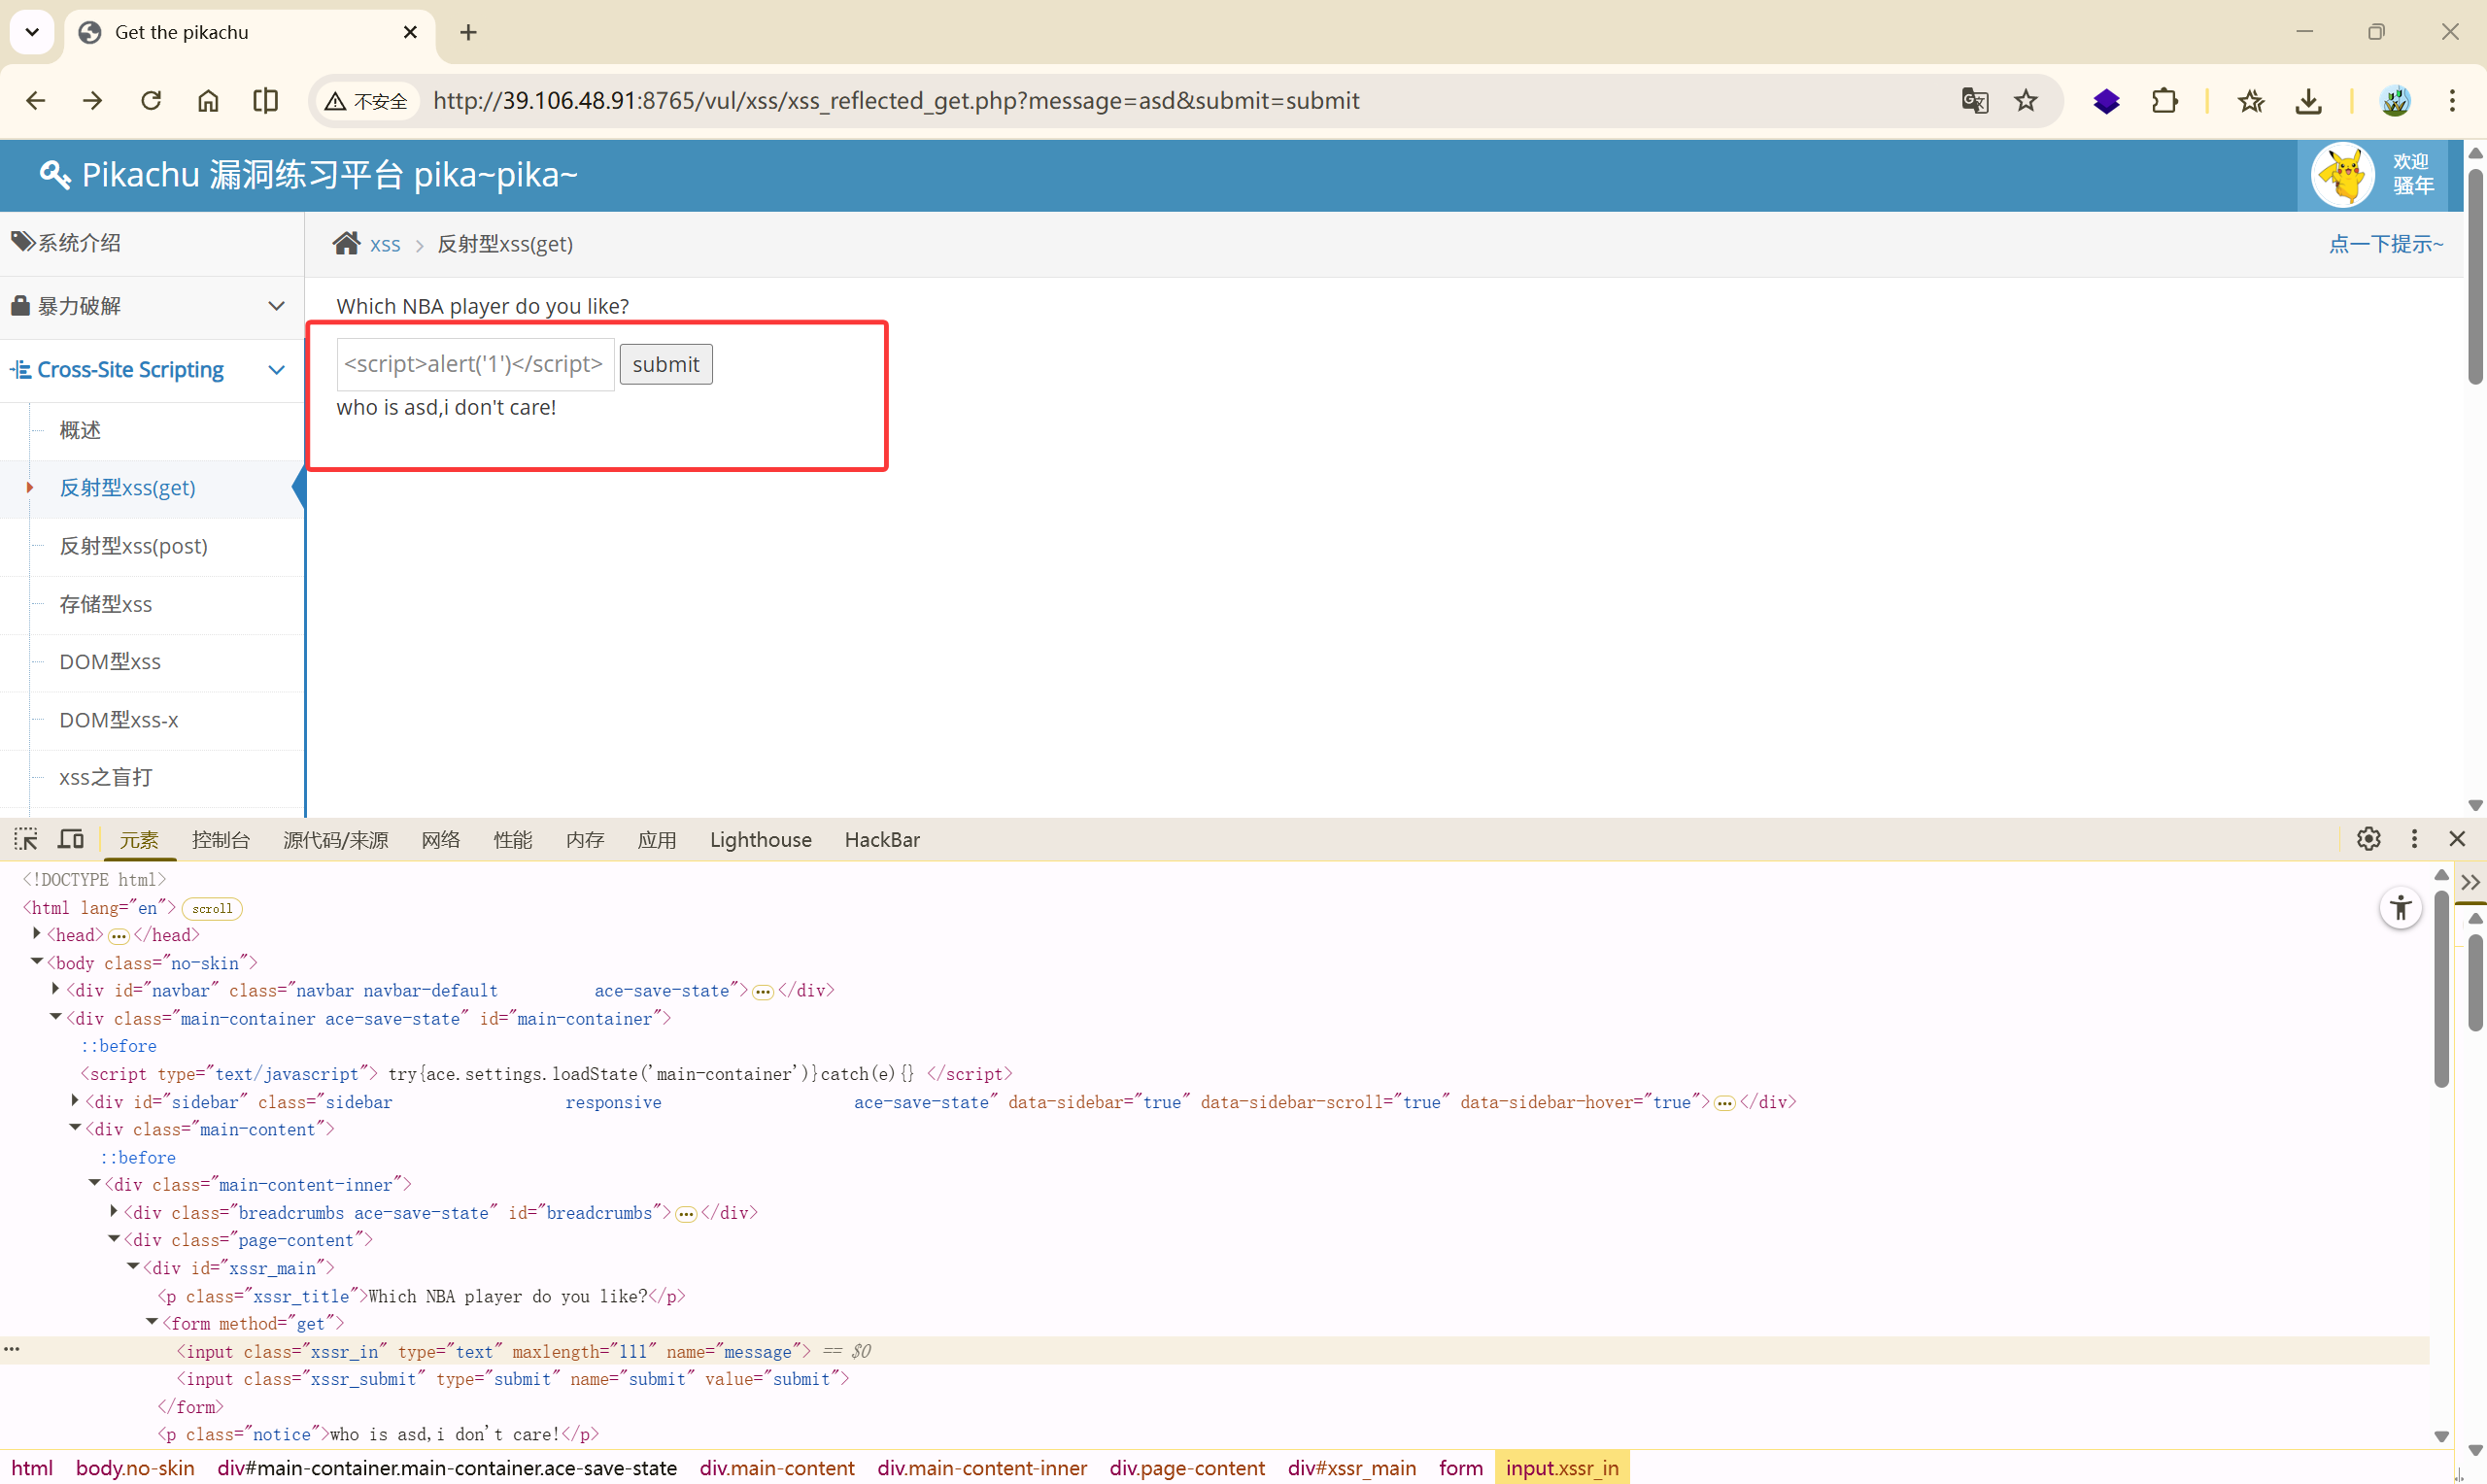
Task: Open the downloads icon in toolbar
Action: (x=2308, y=101)
